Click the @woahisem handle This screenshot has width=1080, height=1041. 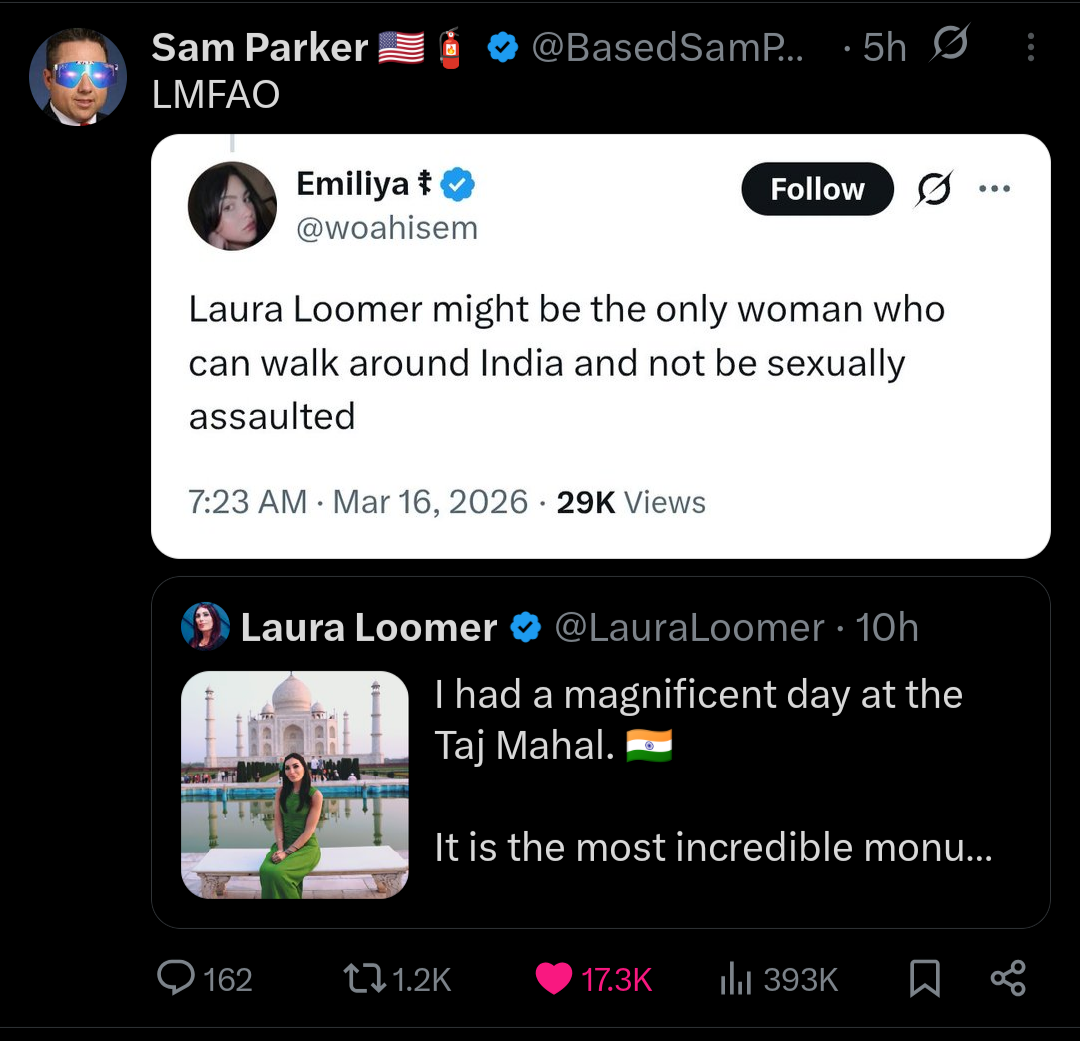tap(385, 227)
